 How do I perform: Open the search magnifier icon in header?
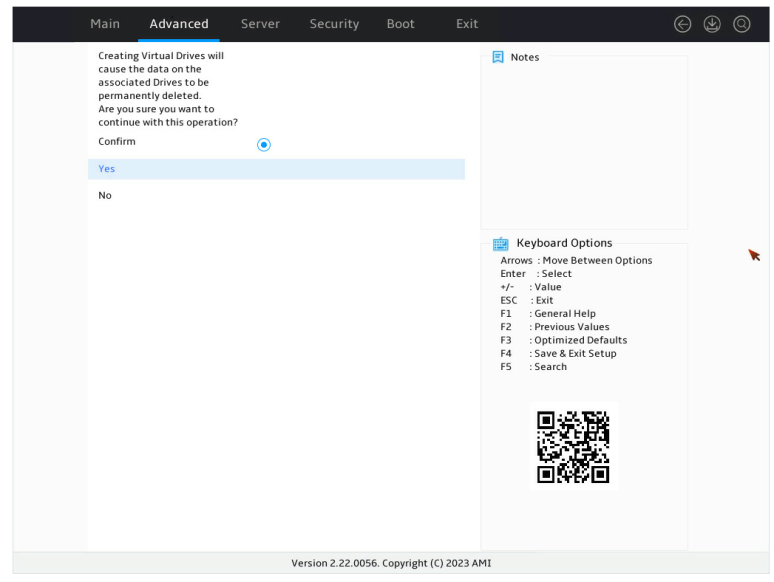tap(741, 24)
